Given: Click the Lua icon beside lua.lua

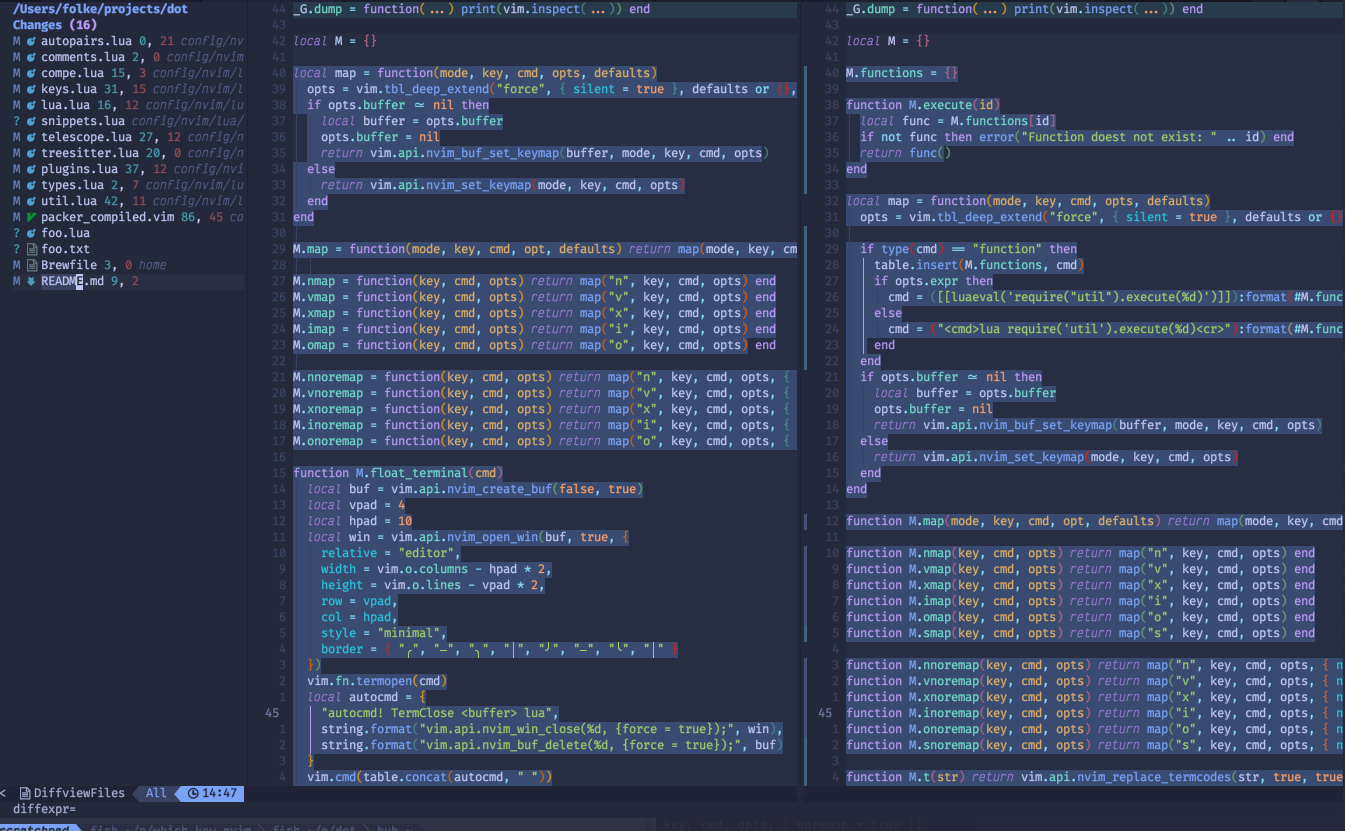Looking at the screenshot, I should point(31,105).
